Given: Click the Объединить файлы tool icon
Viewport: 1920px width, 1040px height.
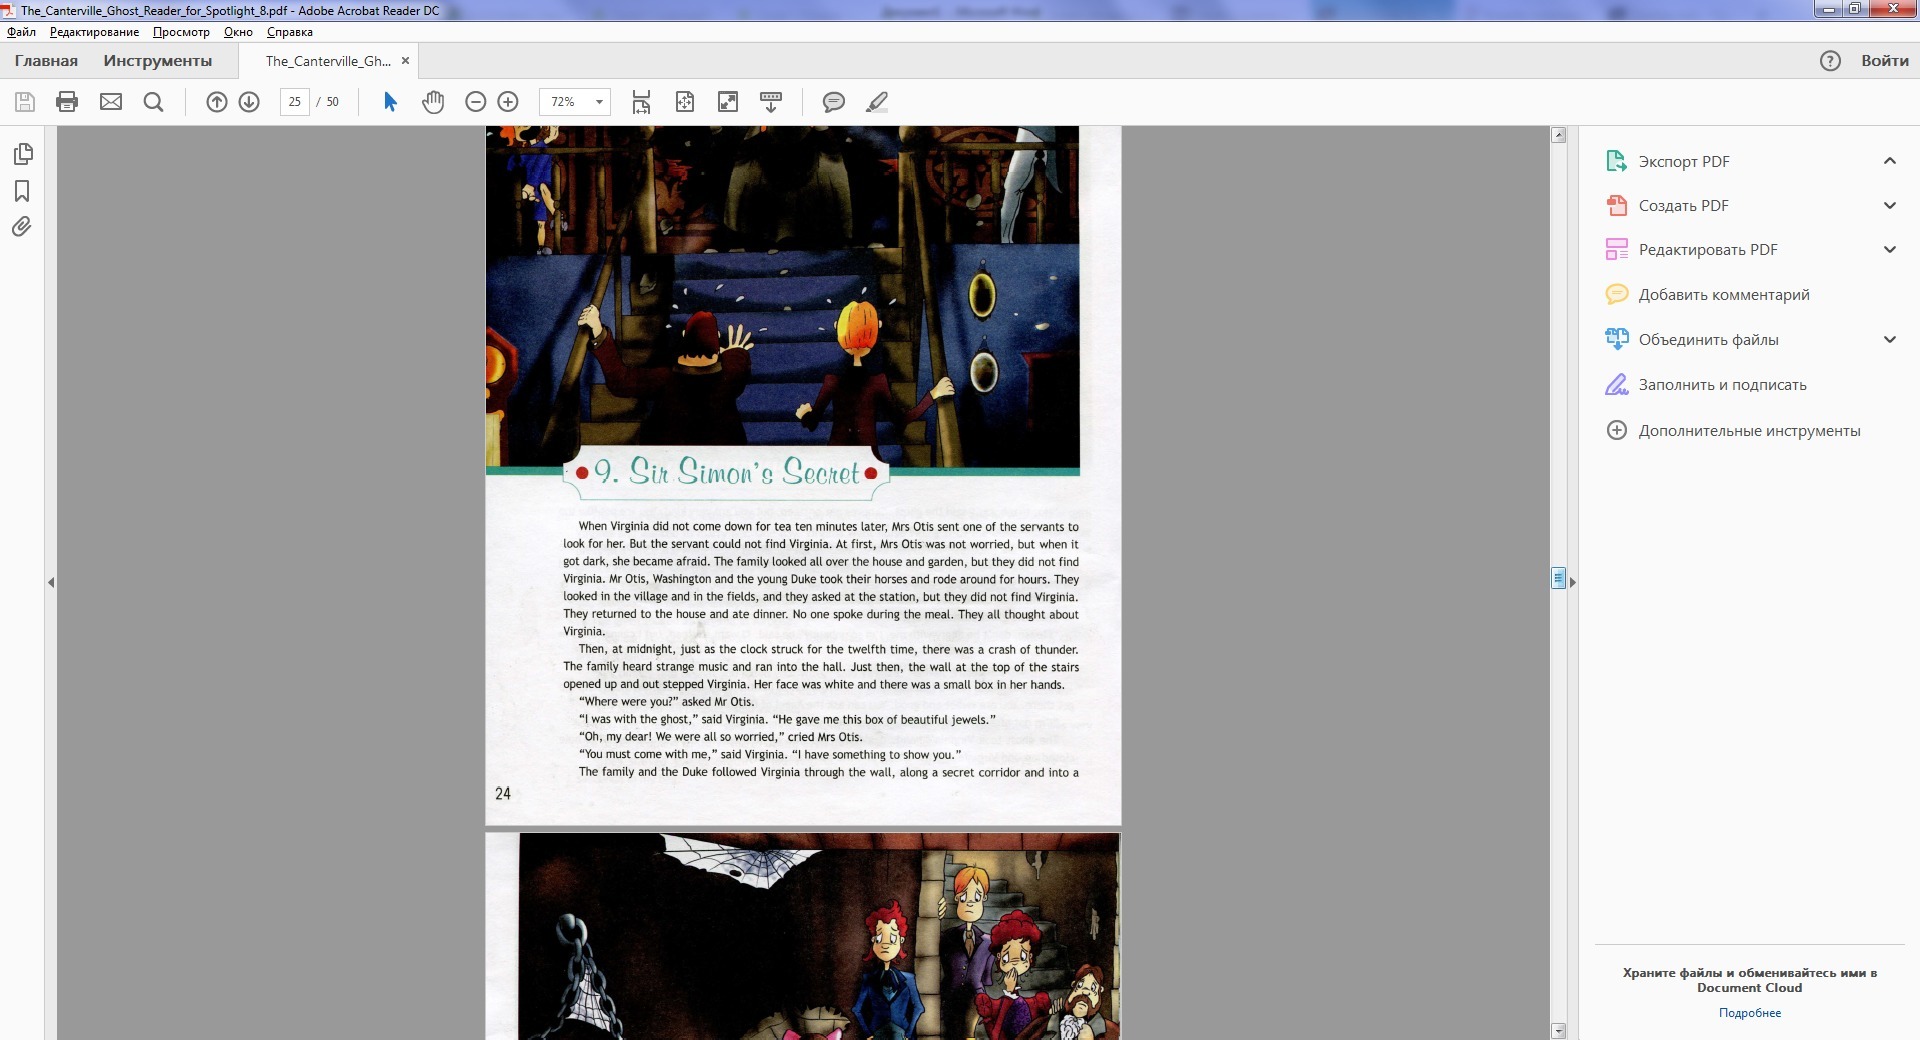Looking at the screenshot, I should [1616, 339].
